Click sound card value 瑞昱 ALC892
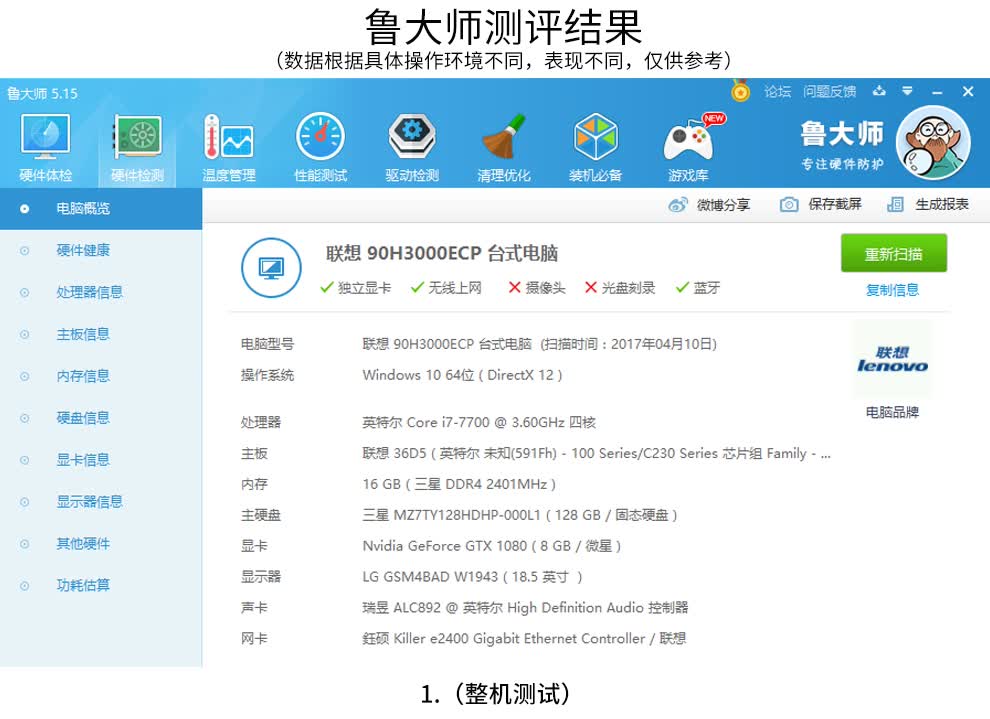 525,608
